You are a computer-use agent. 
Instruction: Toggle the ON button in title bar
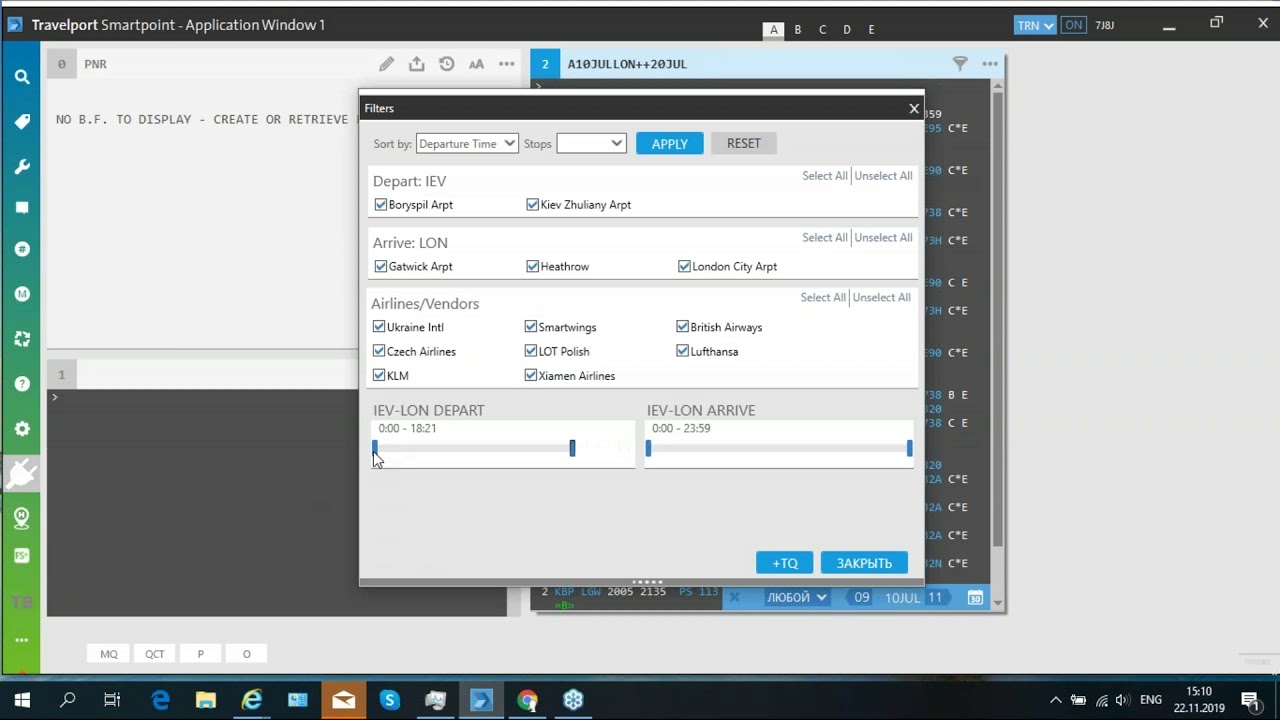click(1074, 25)
